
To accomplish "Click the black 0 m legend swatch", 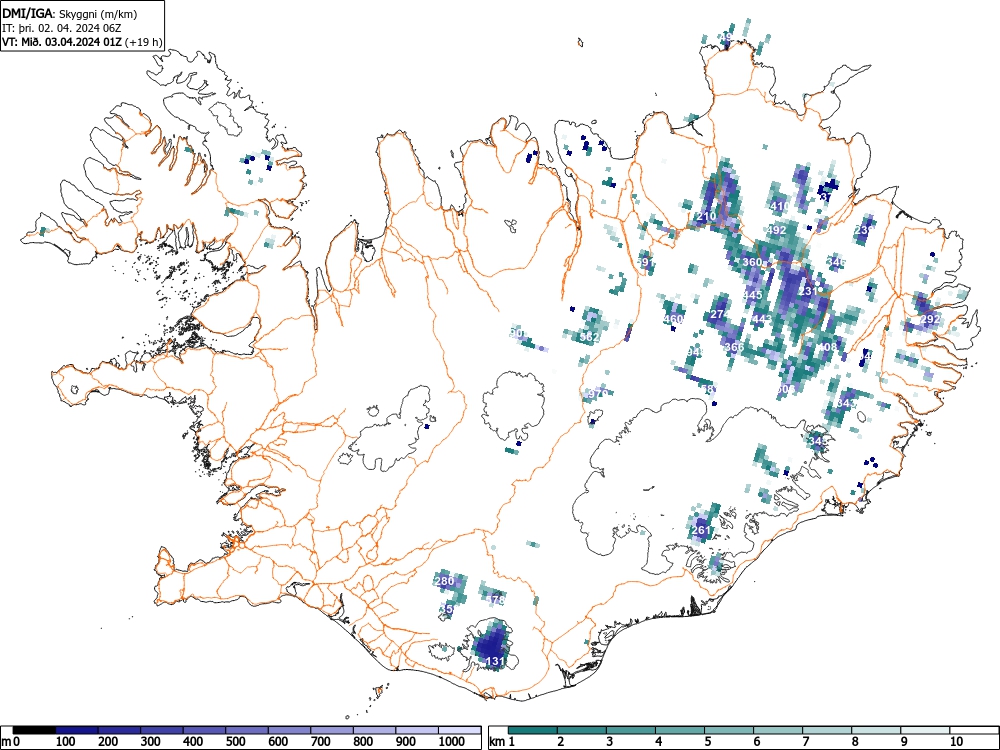I will pos(34,730).
